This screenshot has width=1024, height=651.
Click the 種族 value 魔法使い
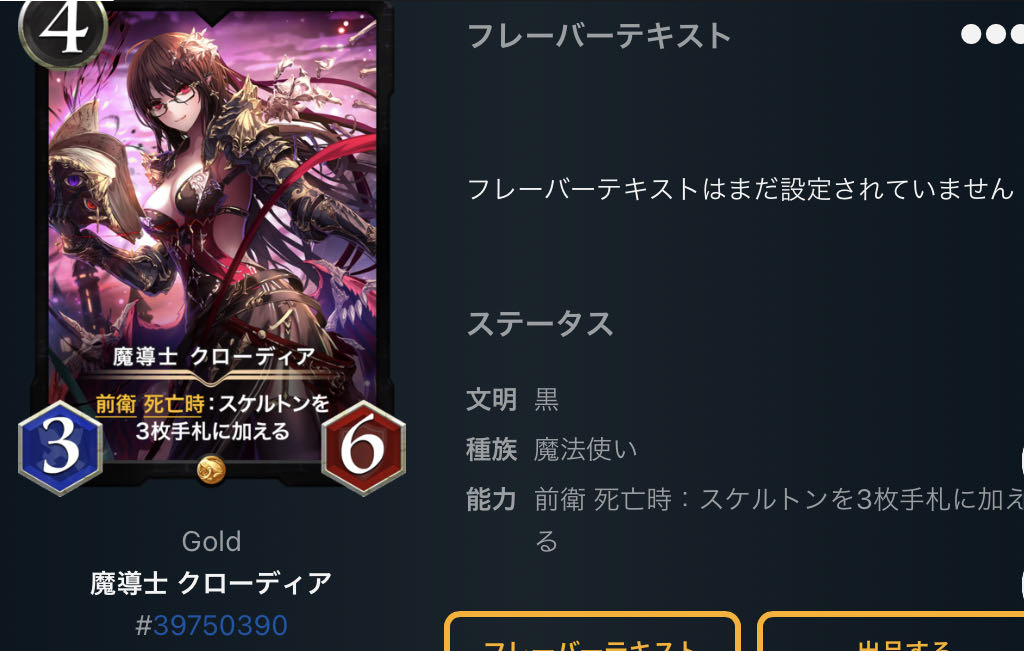click(x=584, y=449)
